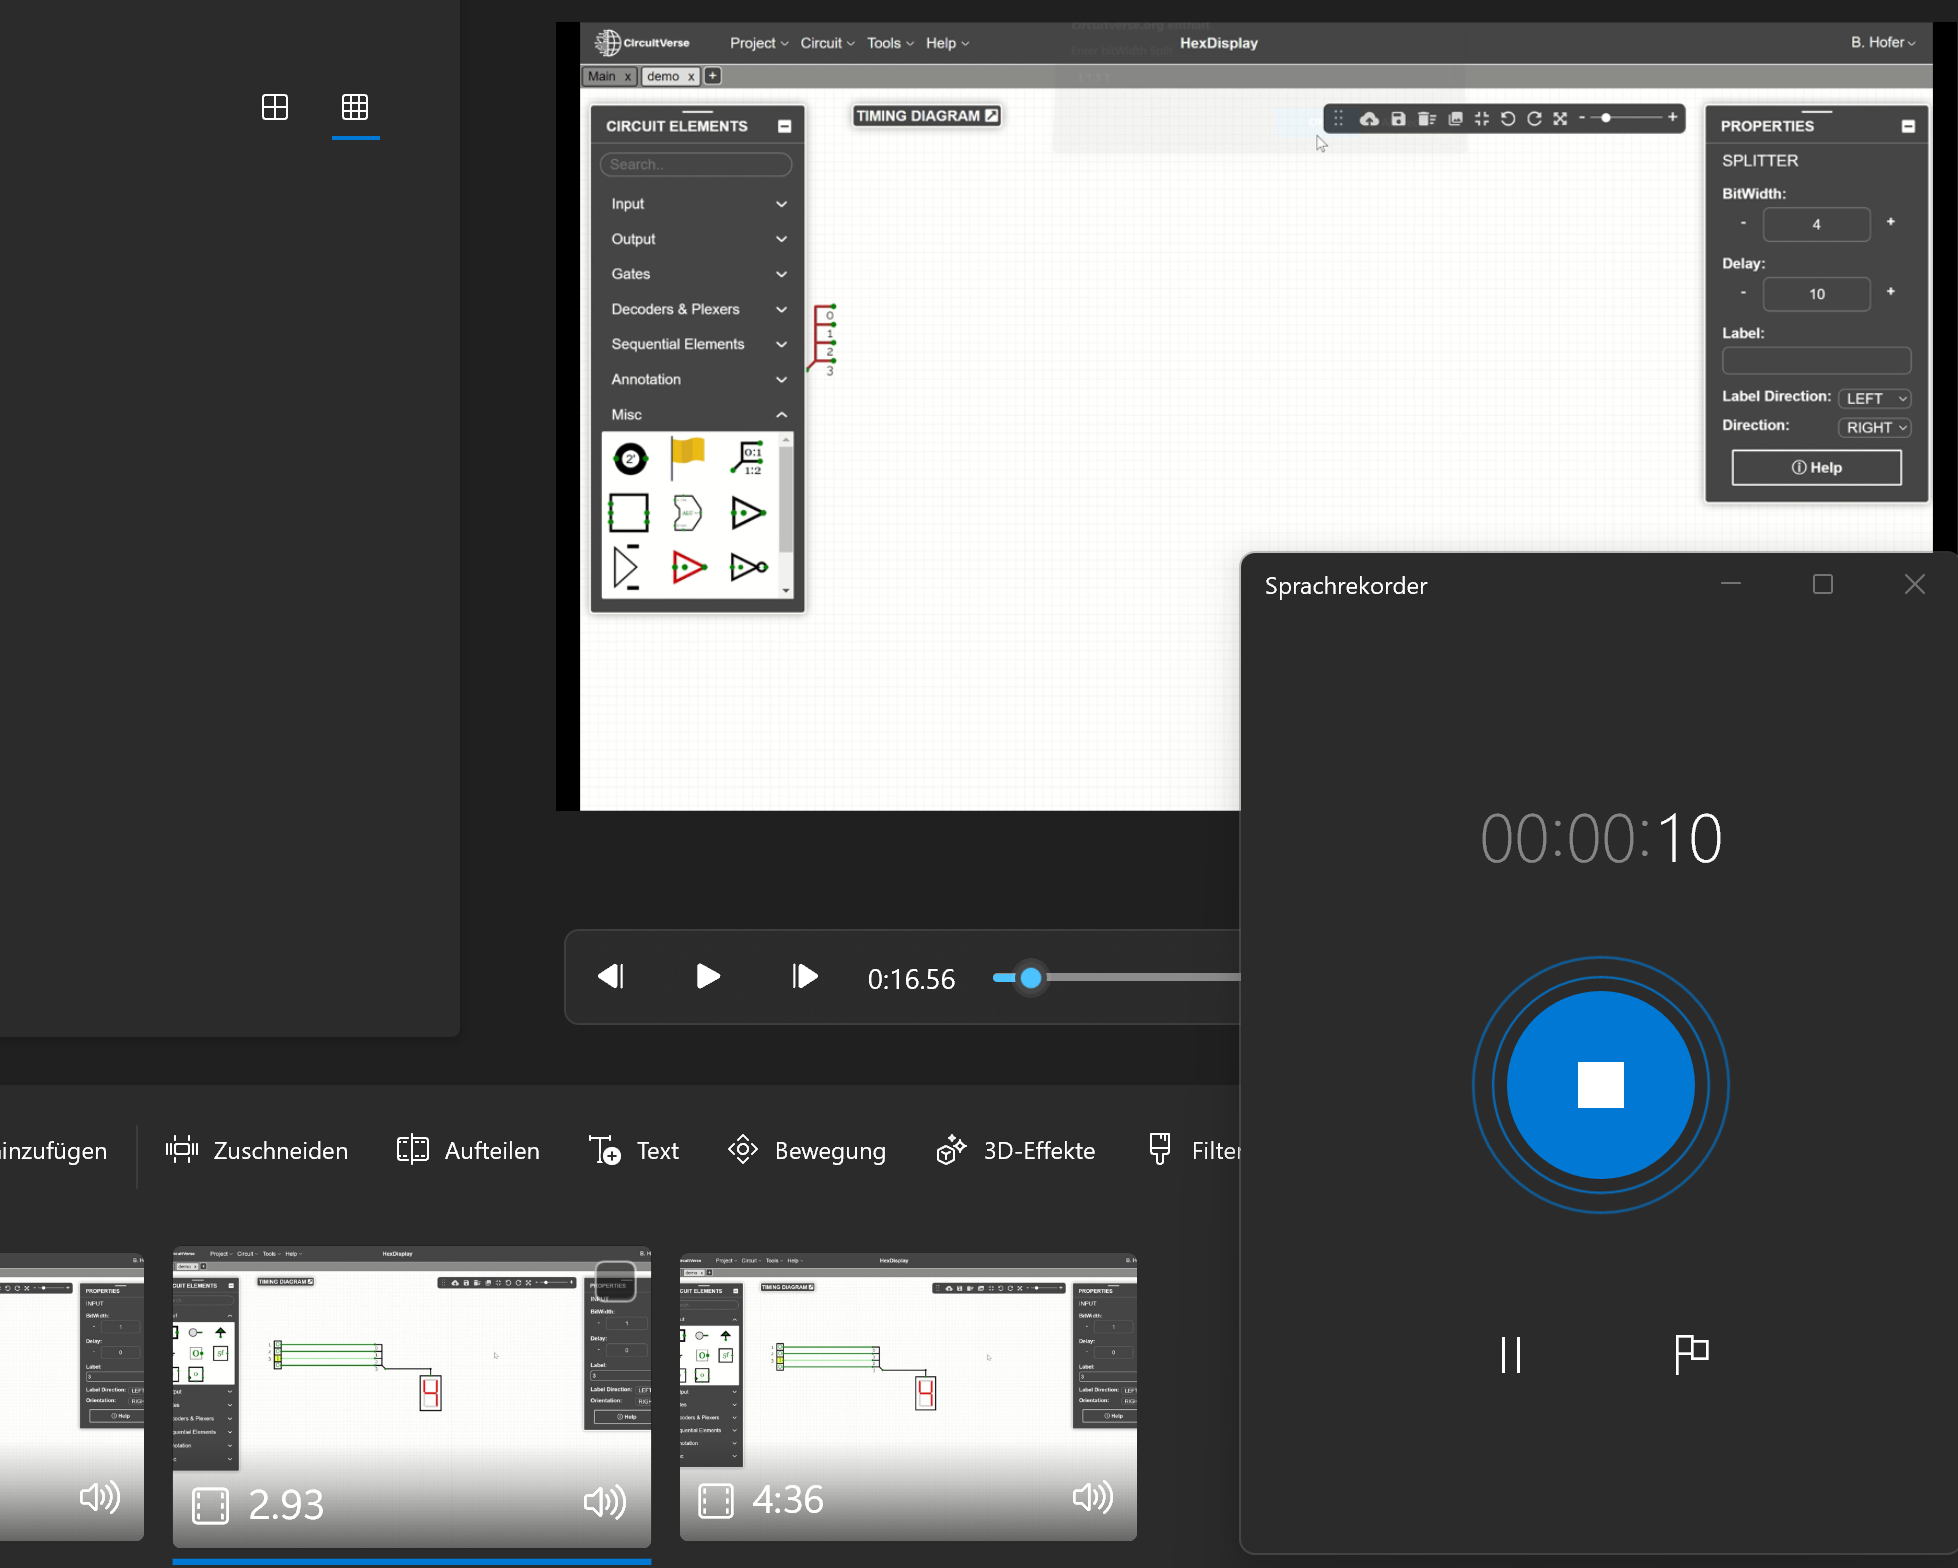Undo with the counter-clockwise arrow icon

1508,118
